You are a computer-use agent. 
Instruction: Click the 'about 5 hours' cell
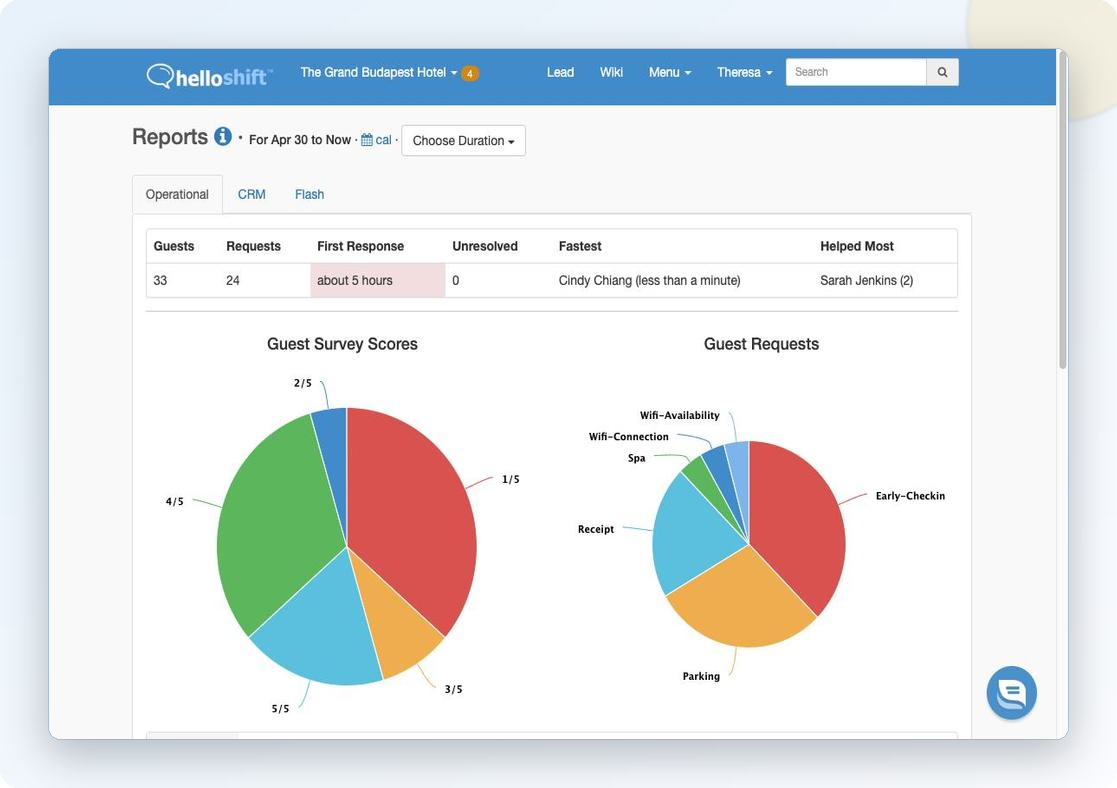coord(378,280)
